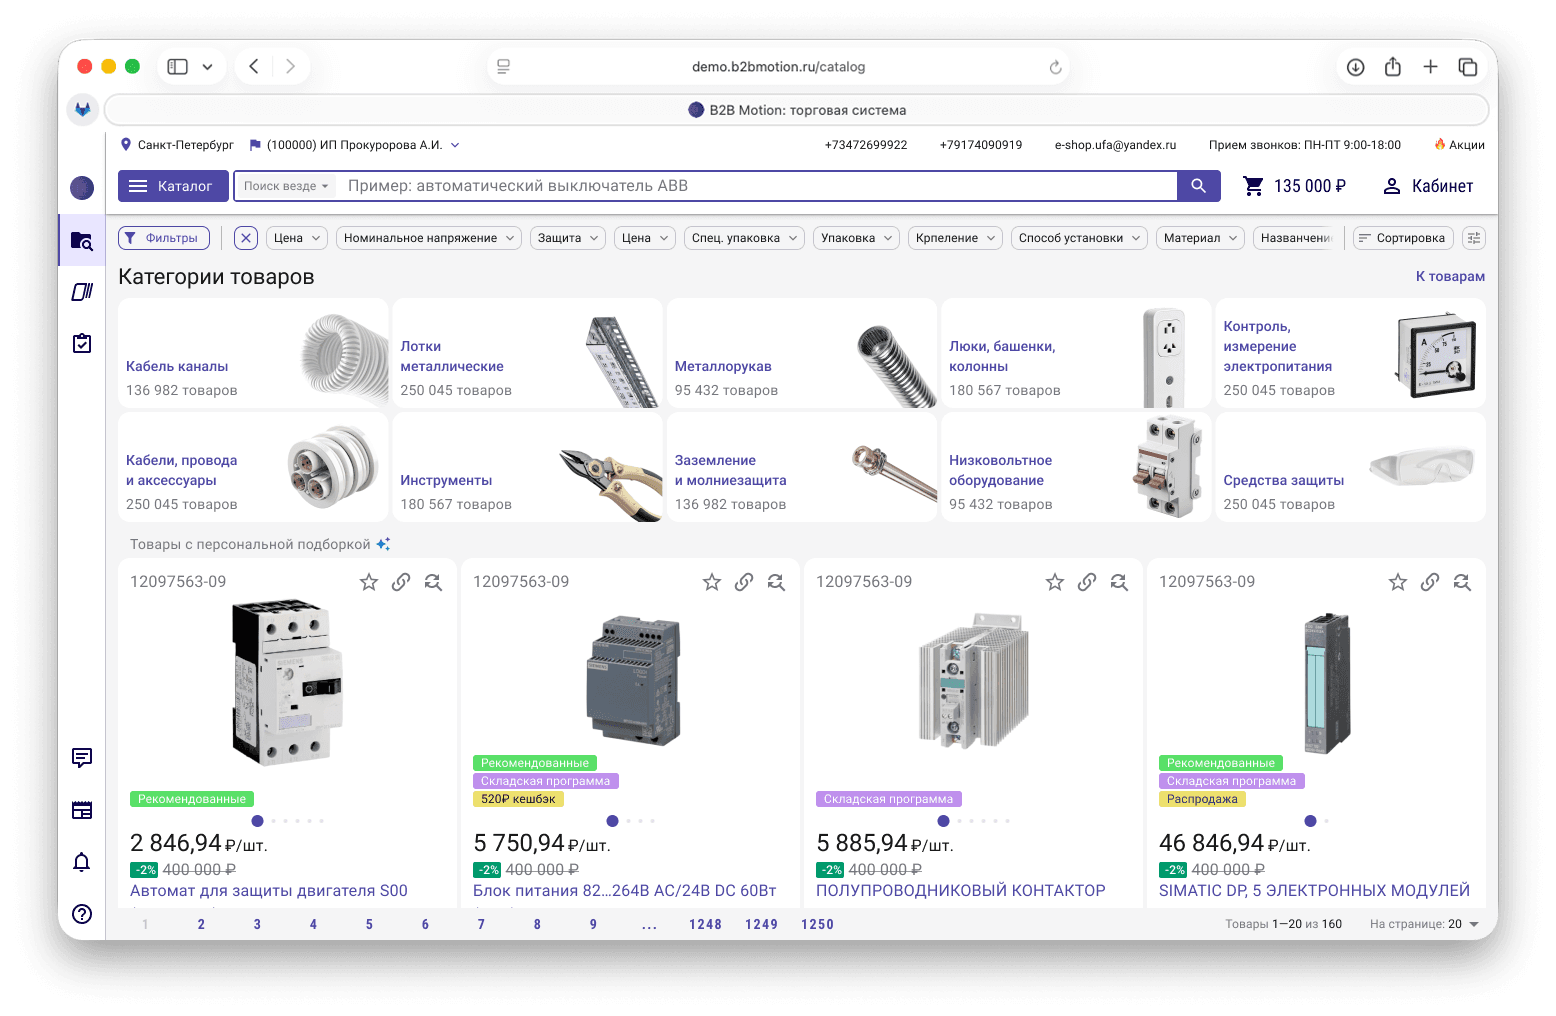The image size is (1556, 1016).
Task: Favorite the ПОЛУПРОВОДНИКОВЫЙ КОНТАКТОР star
Action: (1055, 582)
